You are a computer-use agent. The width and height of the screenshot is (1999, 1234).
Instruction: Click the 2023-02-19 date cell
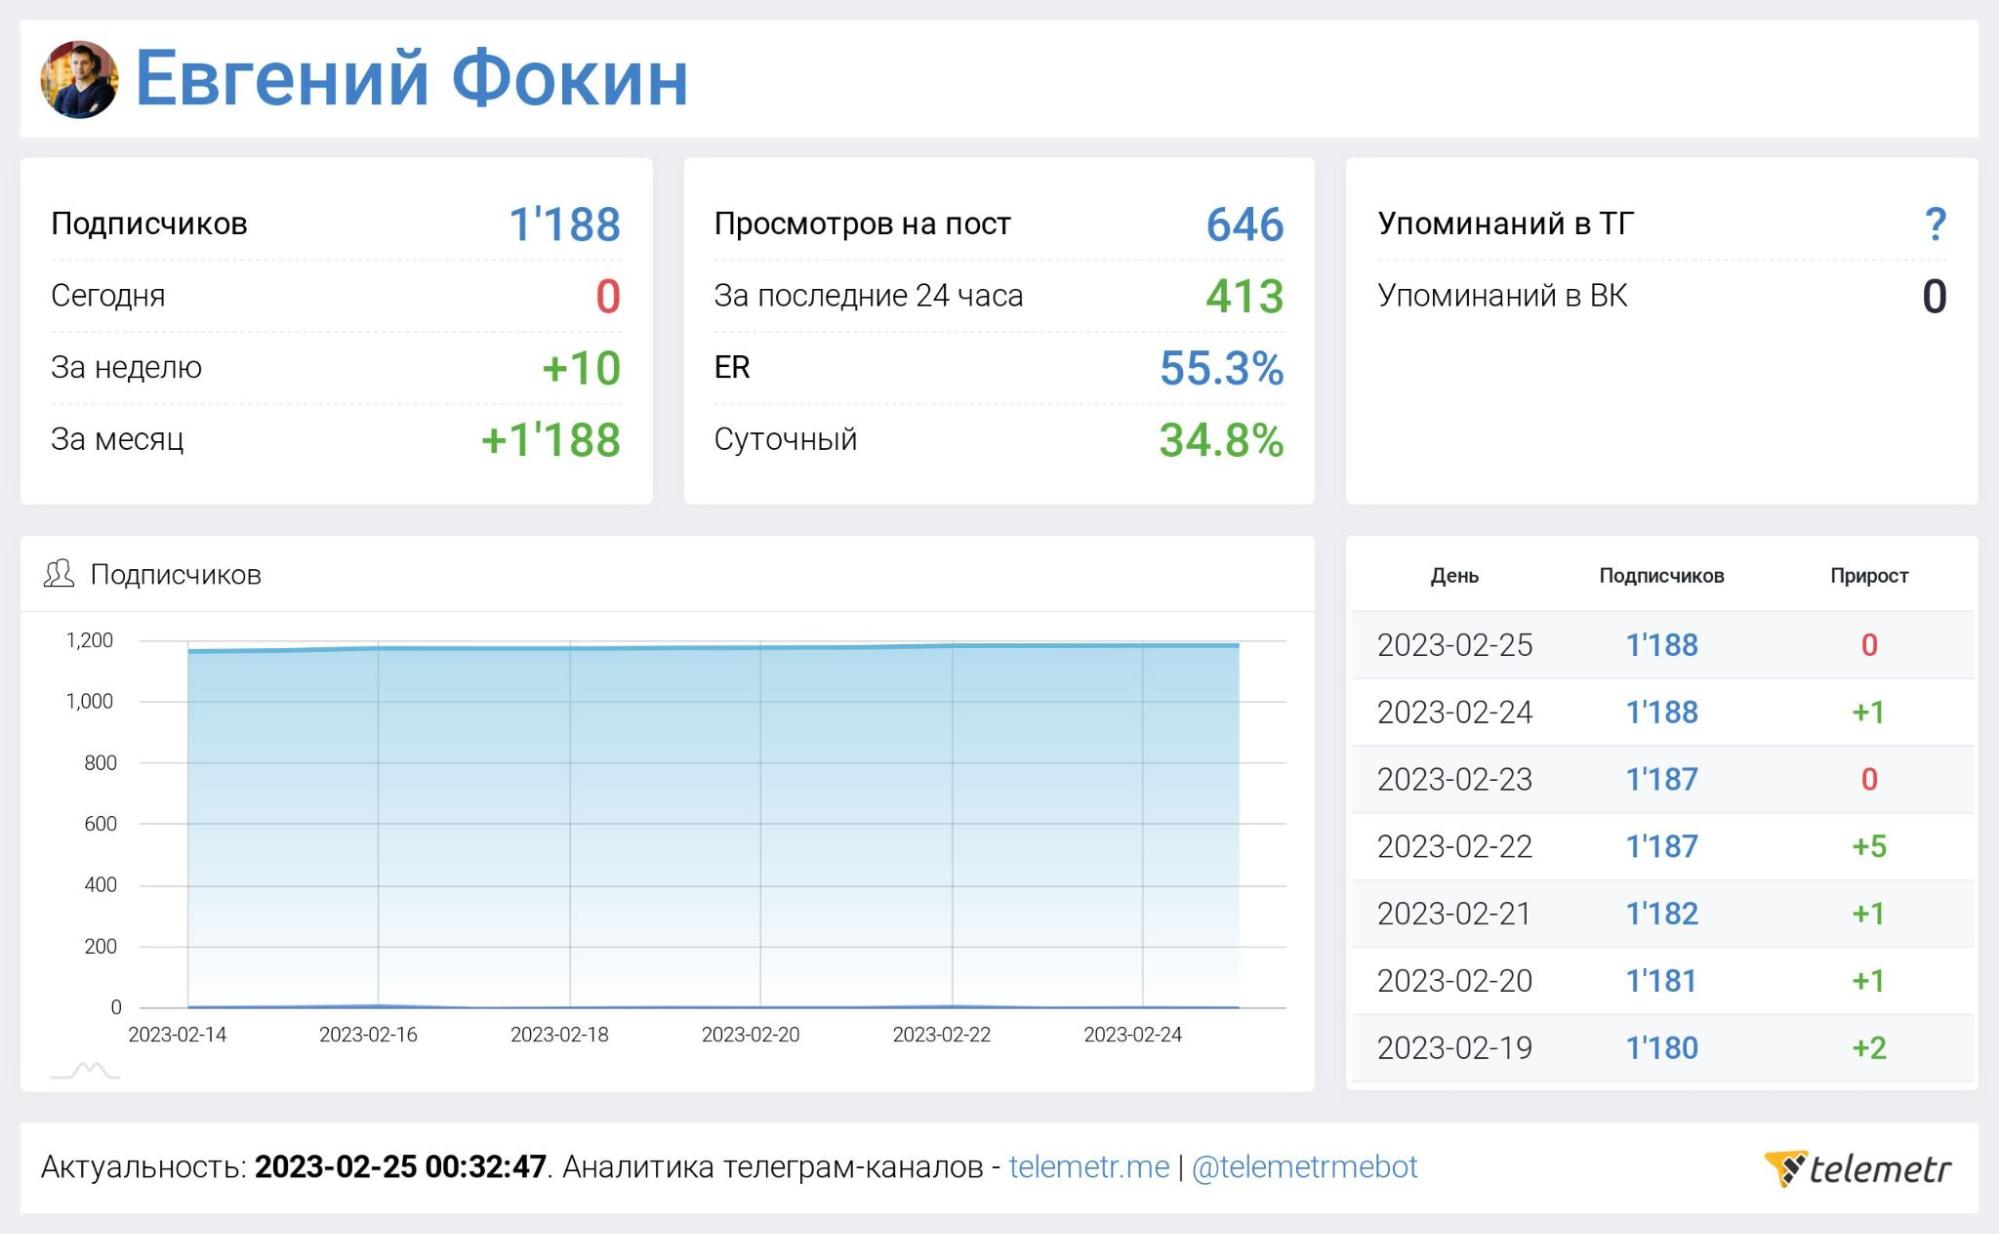[1455, 1047]
